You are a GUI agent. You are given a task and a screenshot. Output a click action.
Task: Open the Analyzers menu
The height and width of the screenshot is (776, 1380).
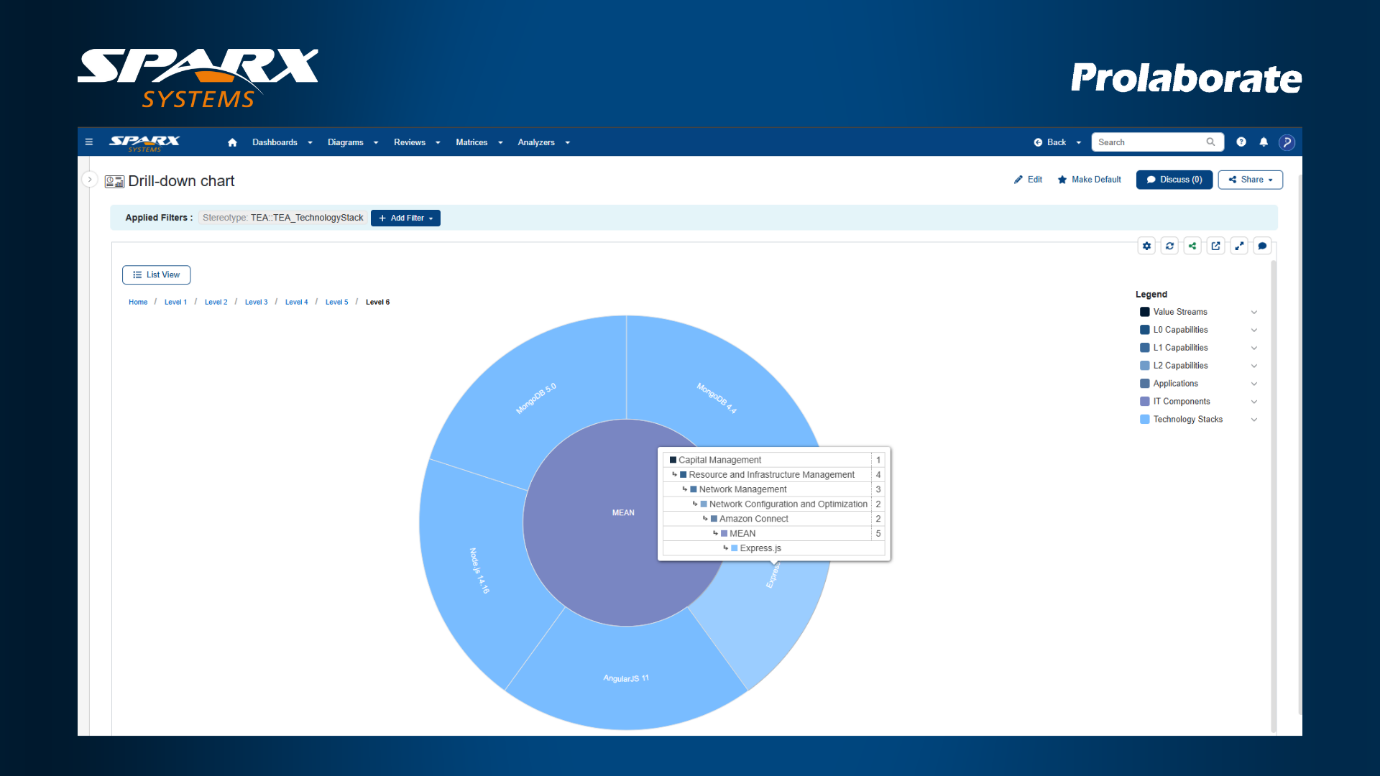coord(543,142)
